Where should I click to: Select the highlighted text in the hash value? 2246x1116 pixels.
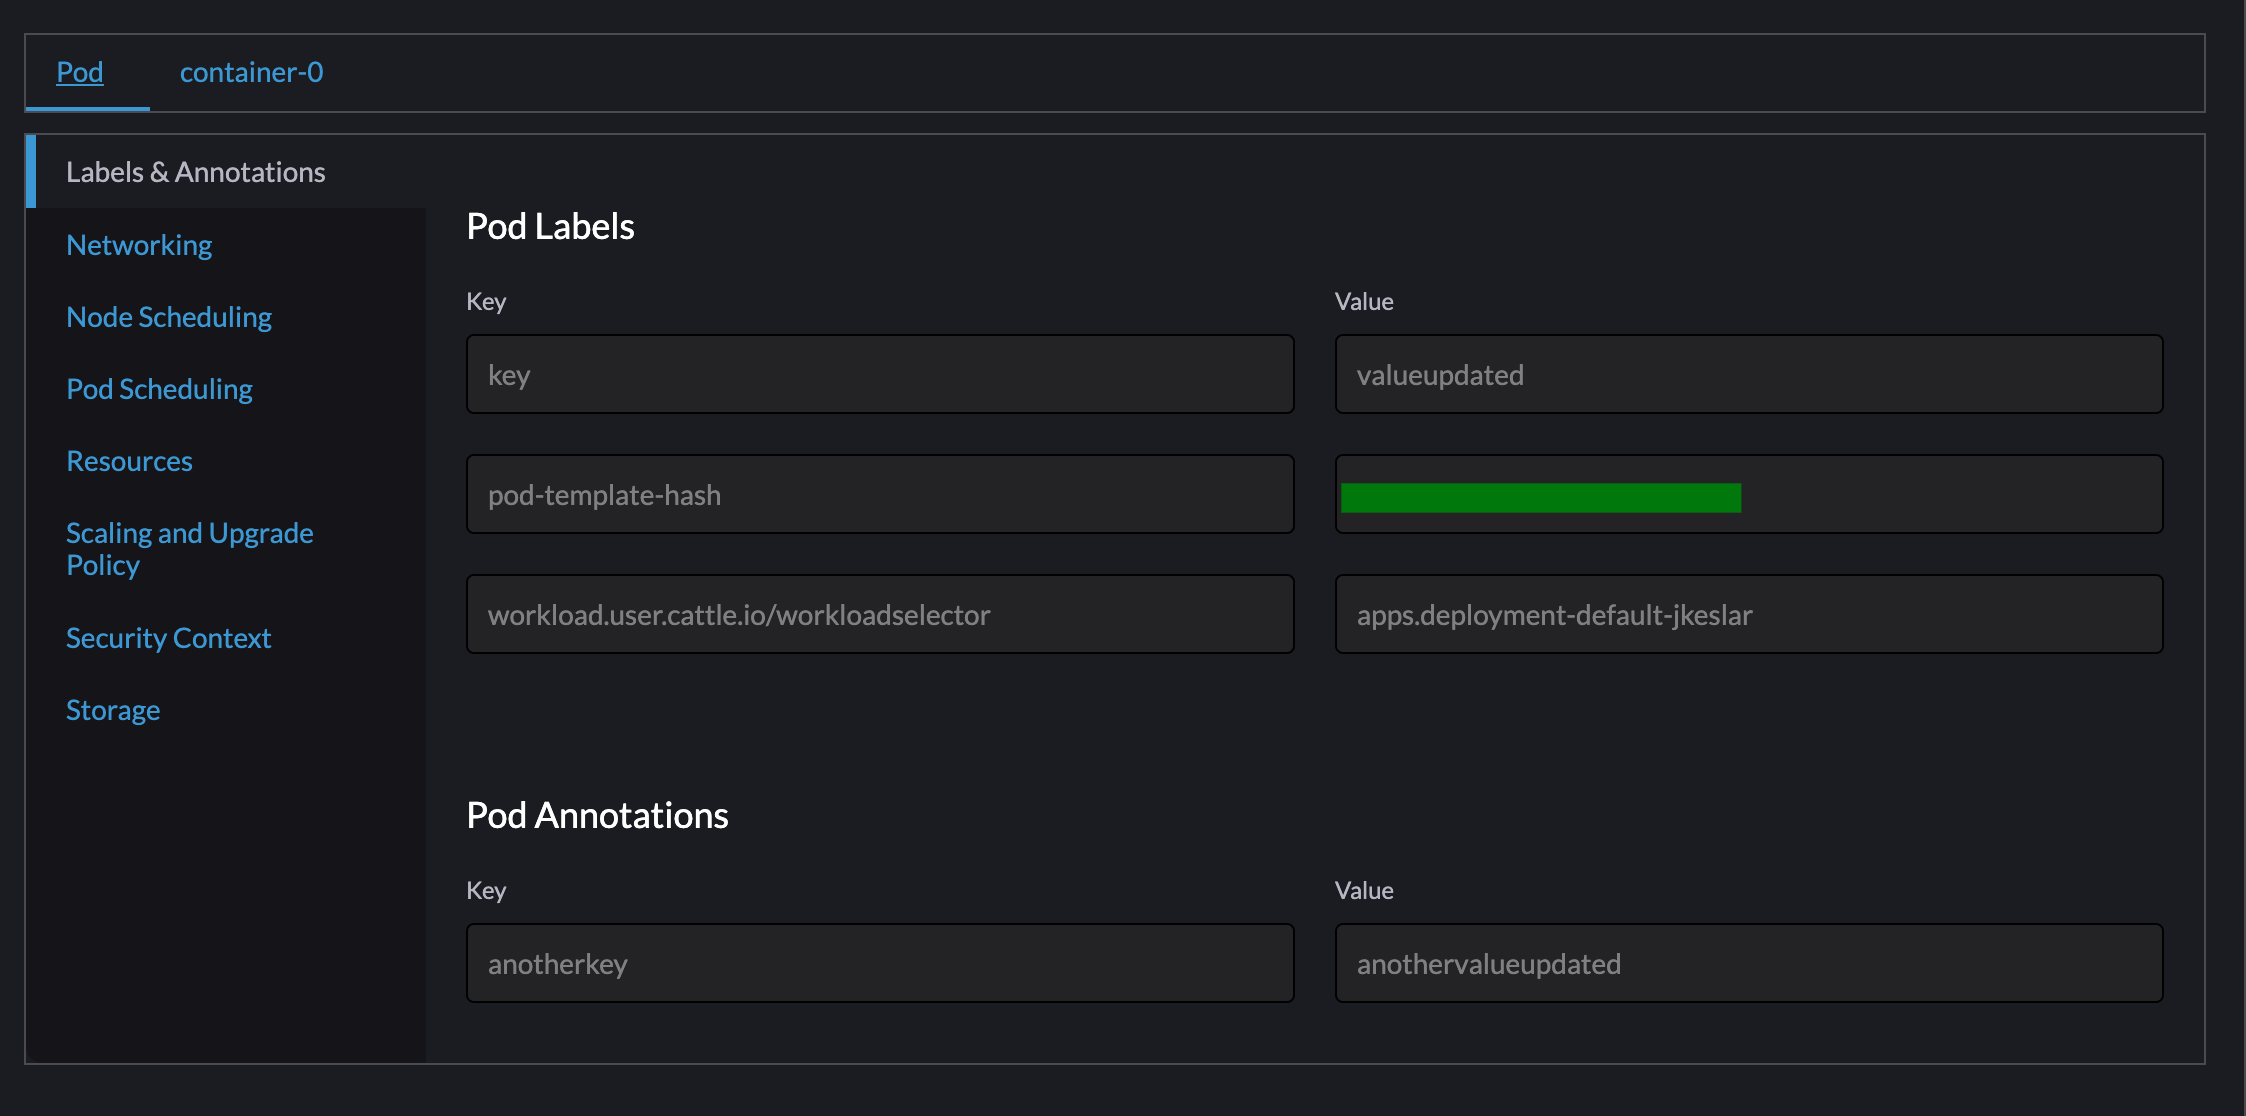(1542, 496)
